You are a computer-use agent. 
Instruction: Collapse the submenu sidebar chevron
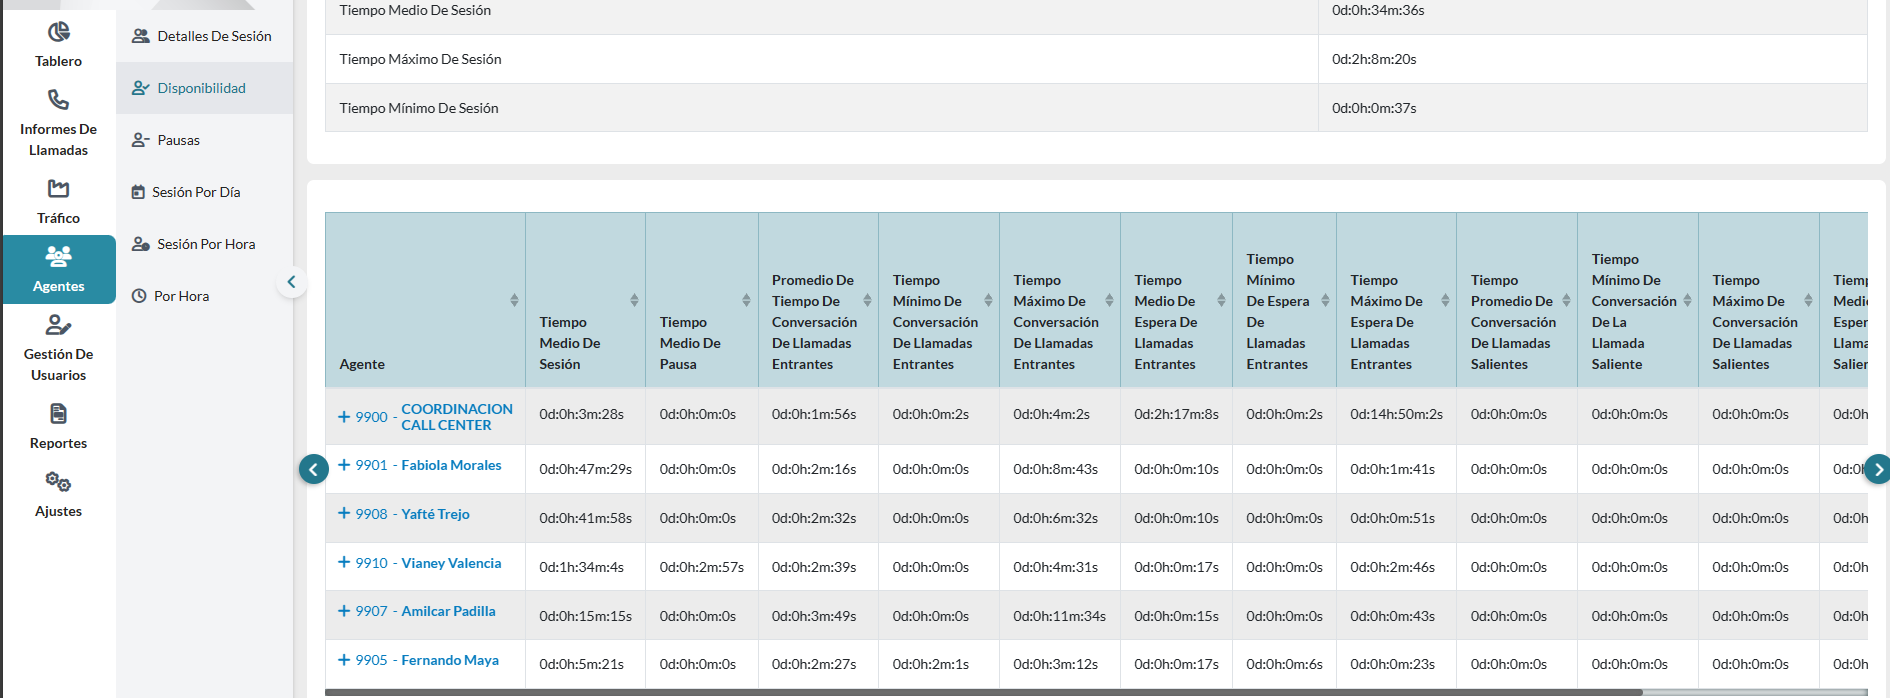pos(291,282)
